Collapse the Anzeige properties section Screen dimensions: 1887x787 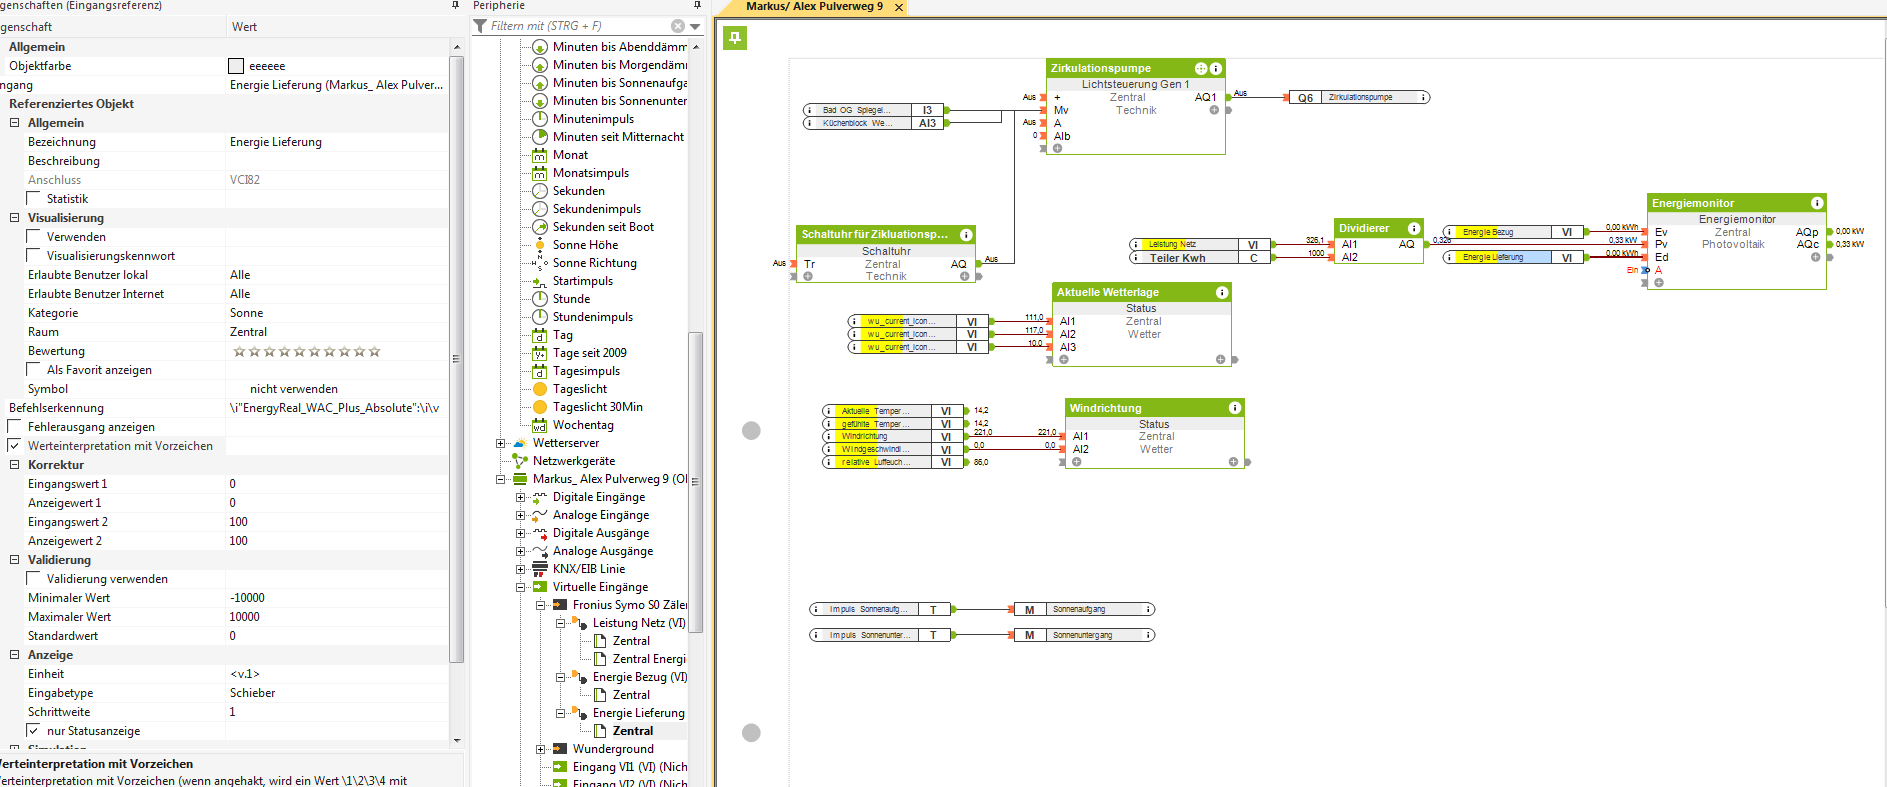pos(15,655)
